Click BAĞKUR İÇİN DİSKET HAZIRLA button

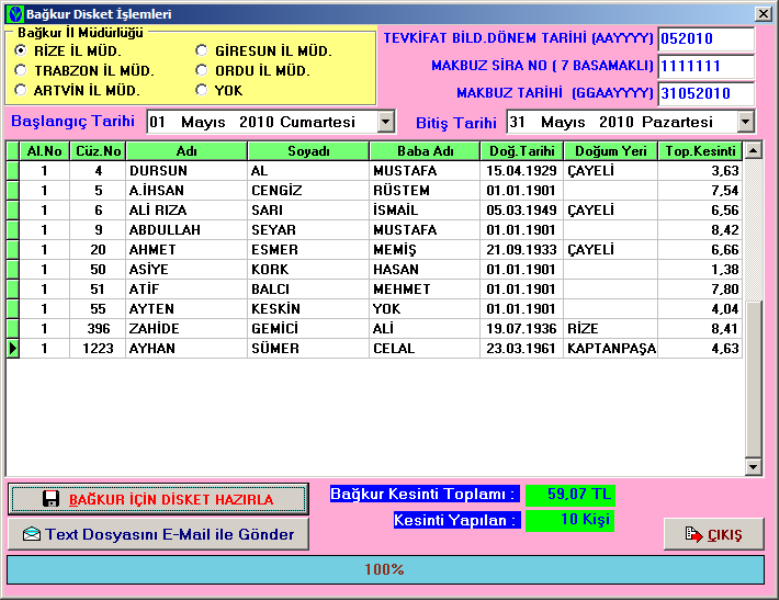(158, 499)
